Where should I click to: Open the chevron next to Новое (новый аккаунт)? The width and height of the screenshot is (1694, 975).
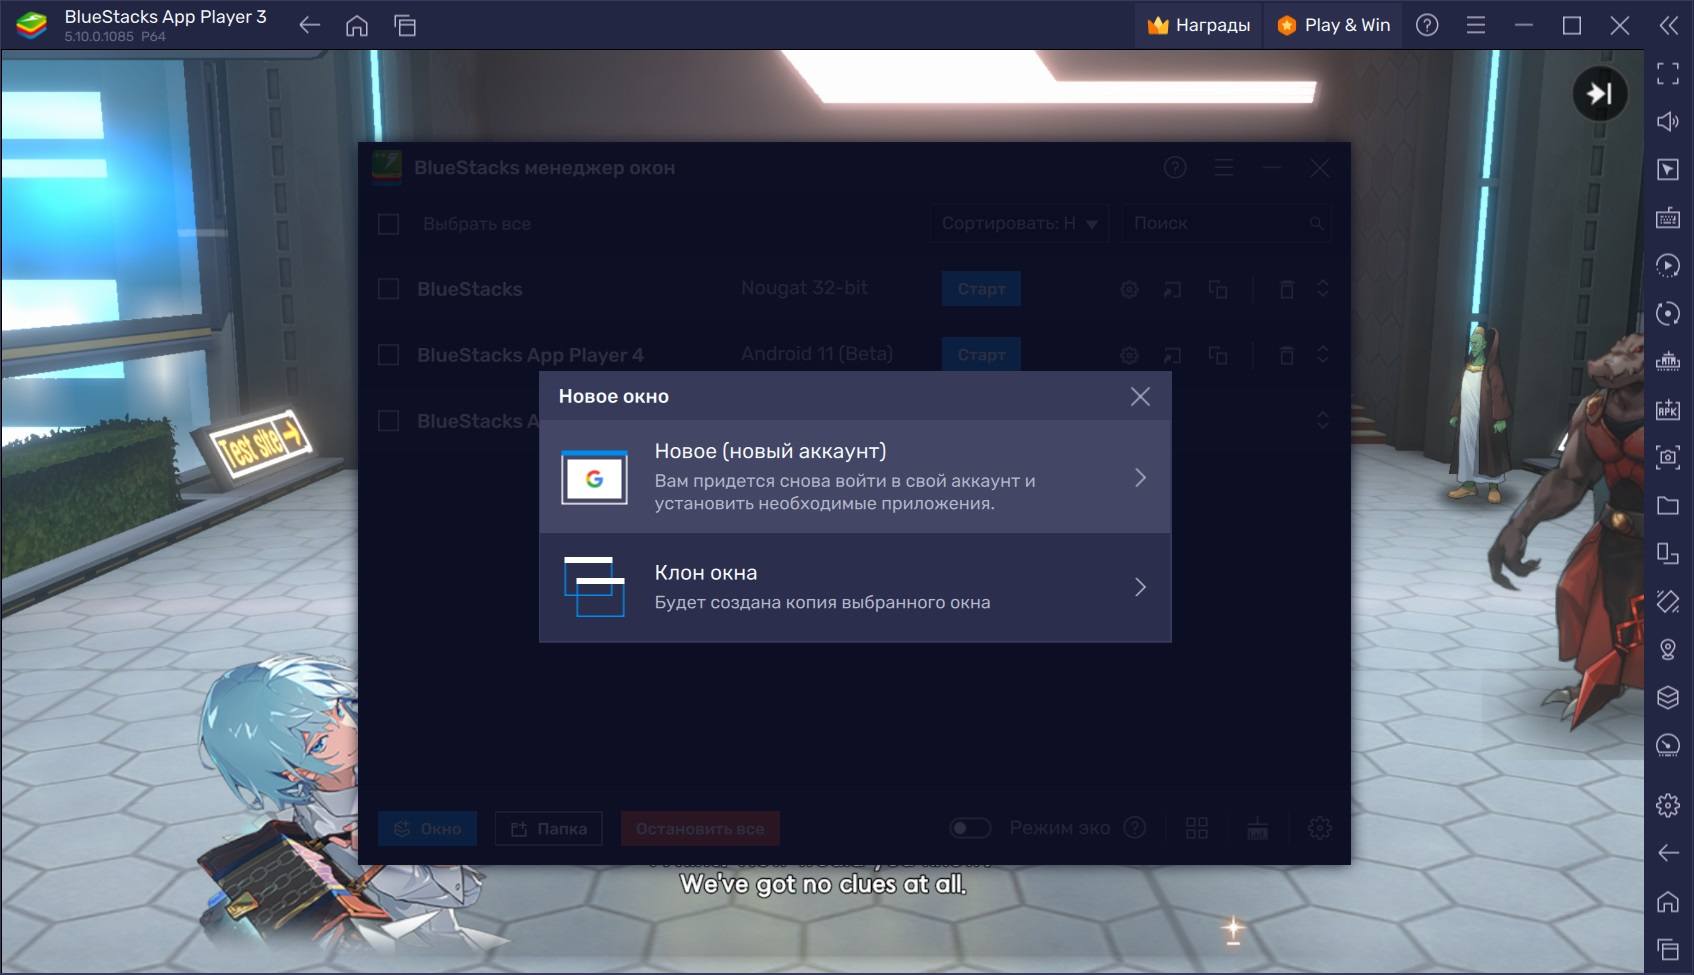pos(1140,477)
